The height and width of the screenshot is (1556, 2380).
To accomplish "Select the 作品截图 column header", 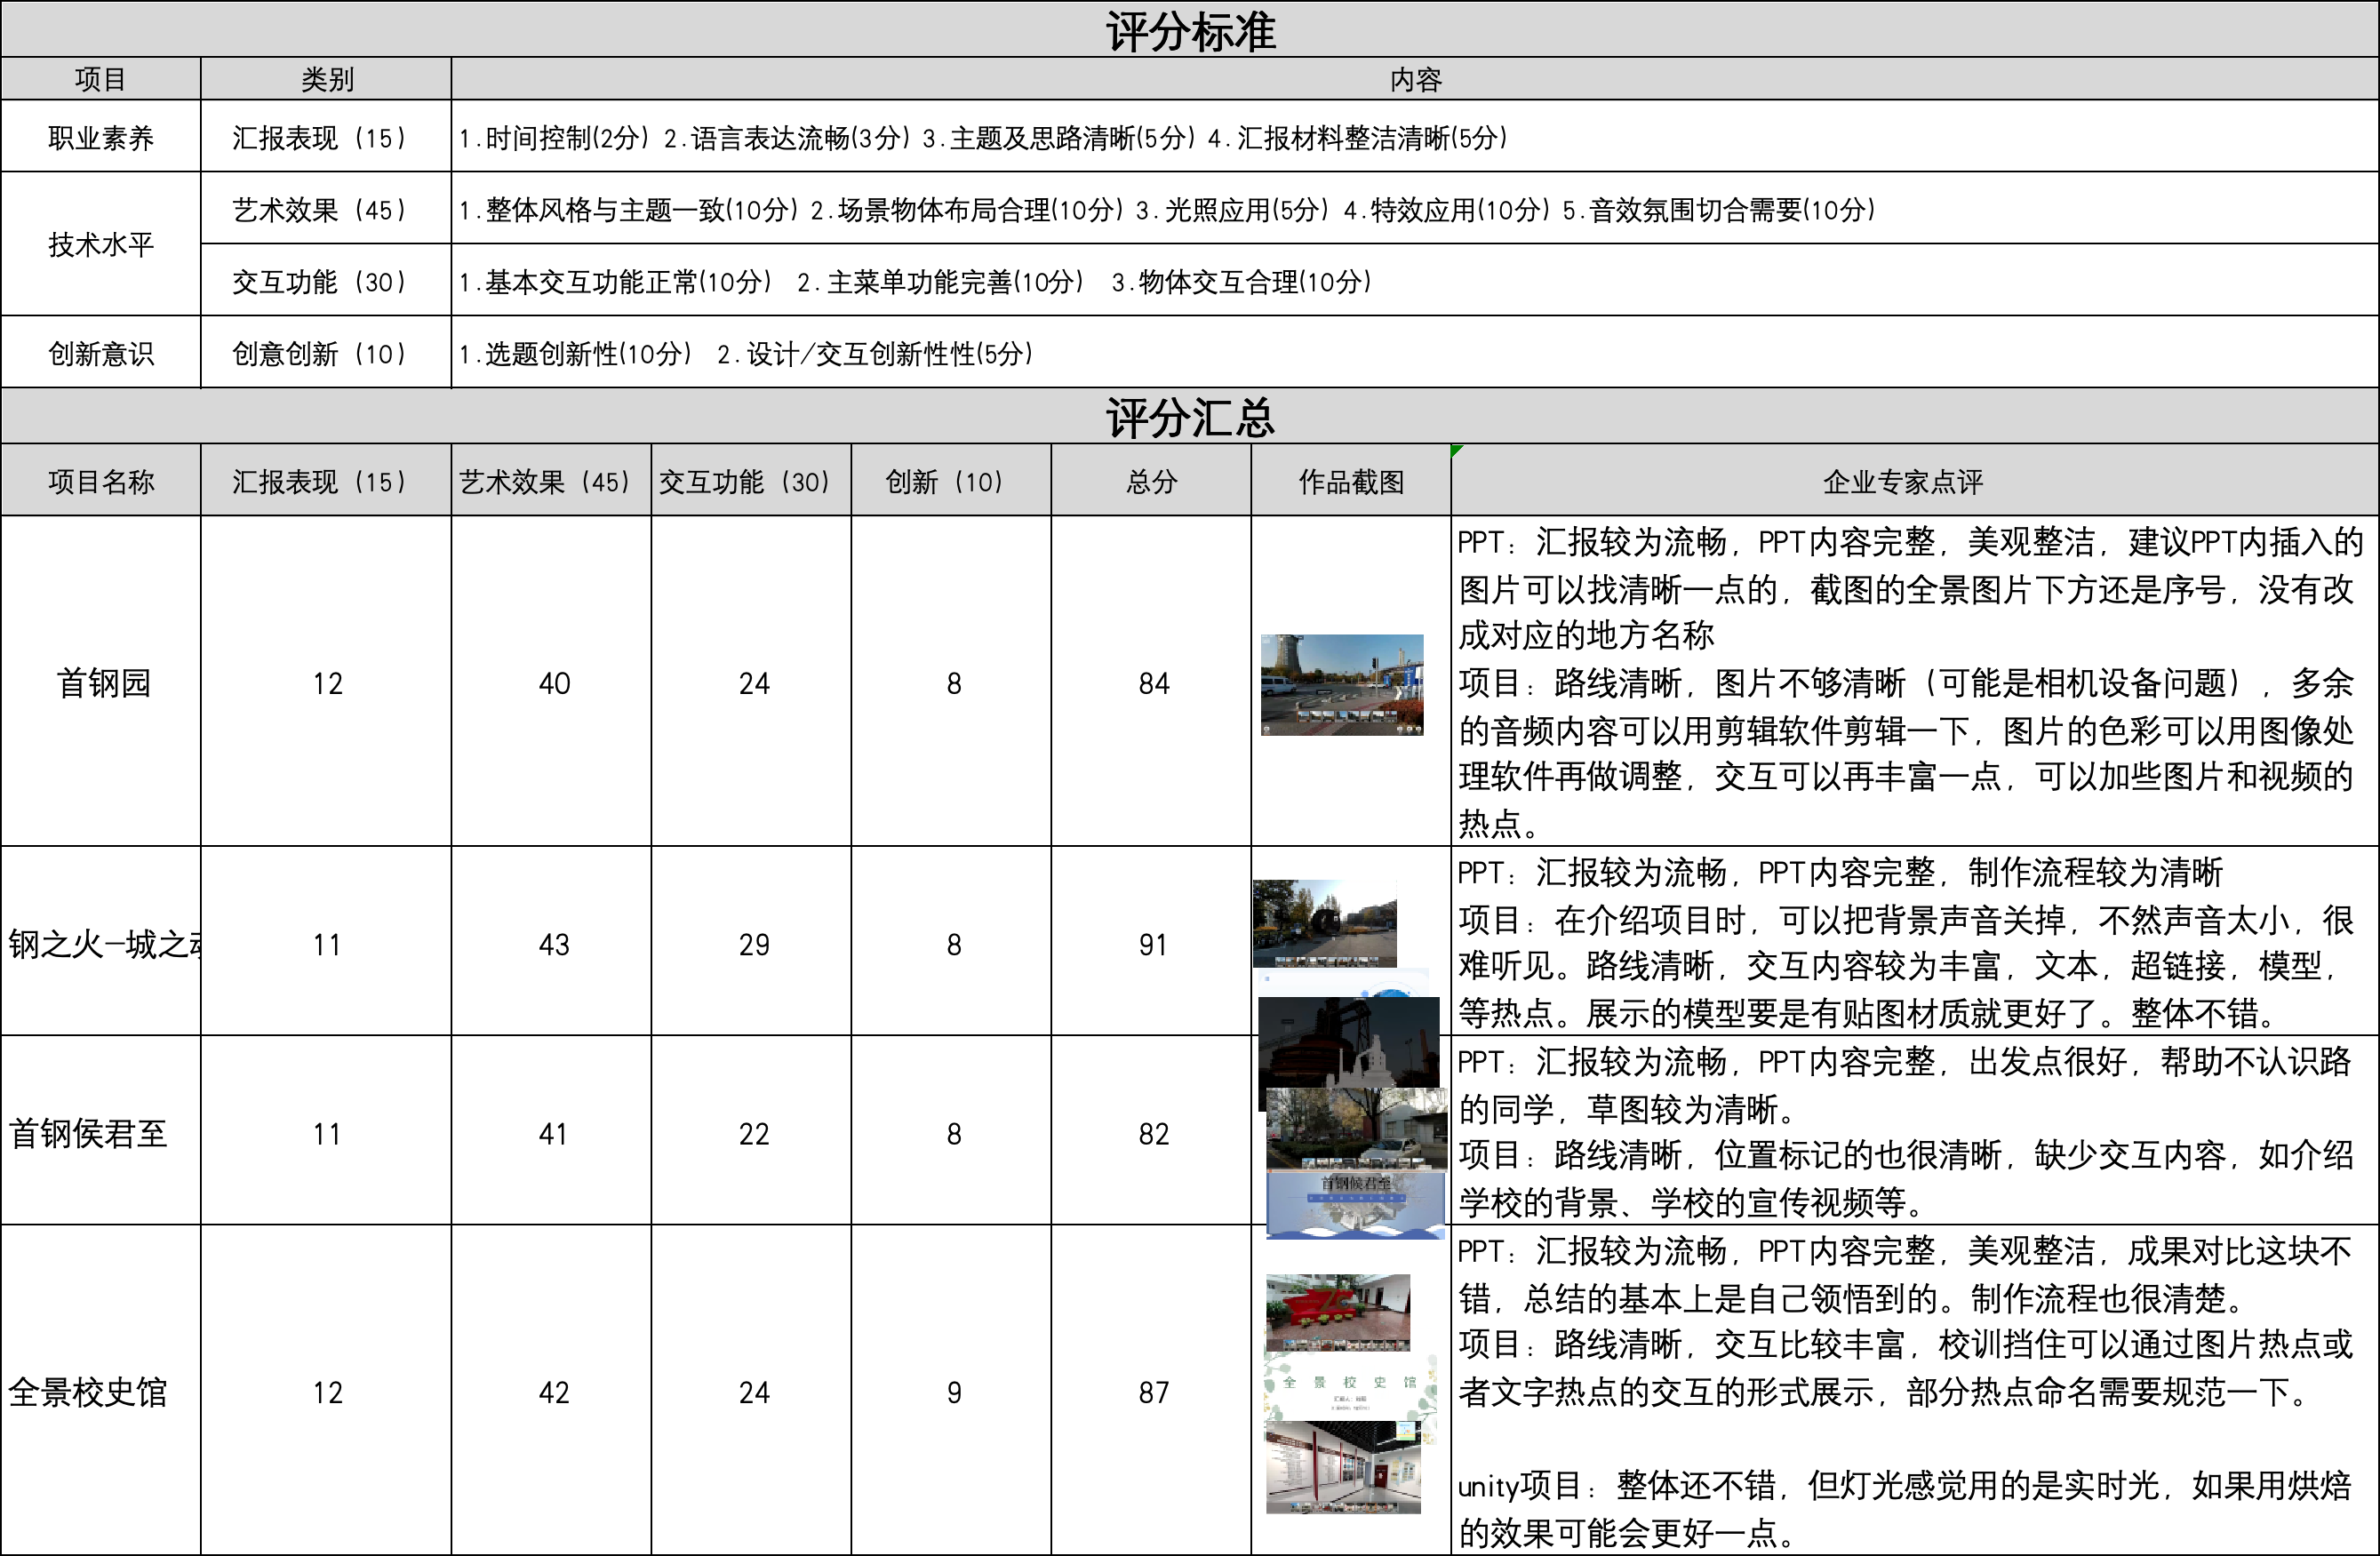I will coord(1350,481).
